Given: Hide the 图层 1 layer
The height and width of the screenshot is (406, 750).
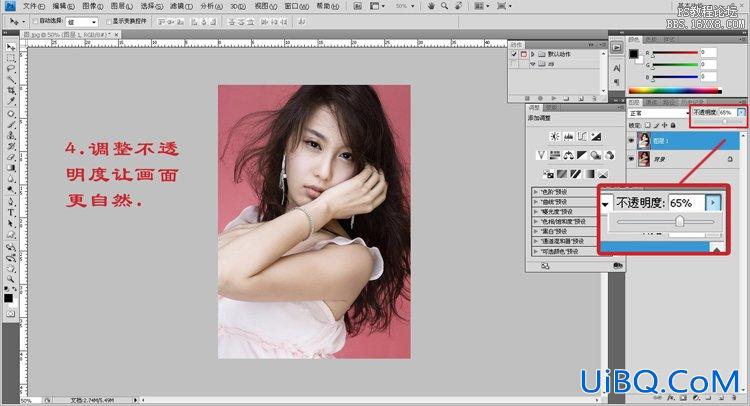Looking at the screenshot, I should 631,141.
